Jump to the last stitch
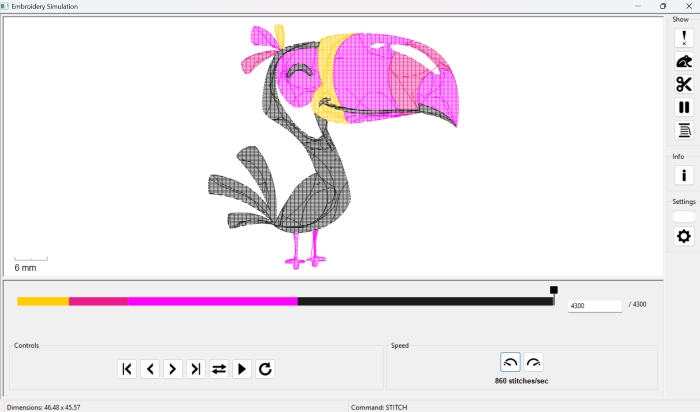Image resolution: width=700 pixels, height=412 pixels. [196, 369]
